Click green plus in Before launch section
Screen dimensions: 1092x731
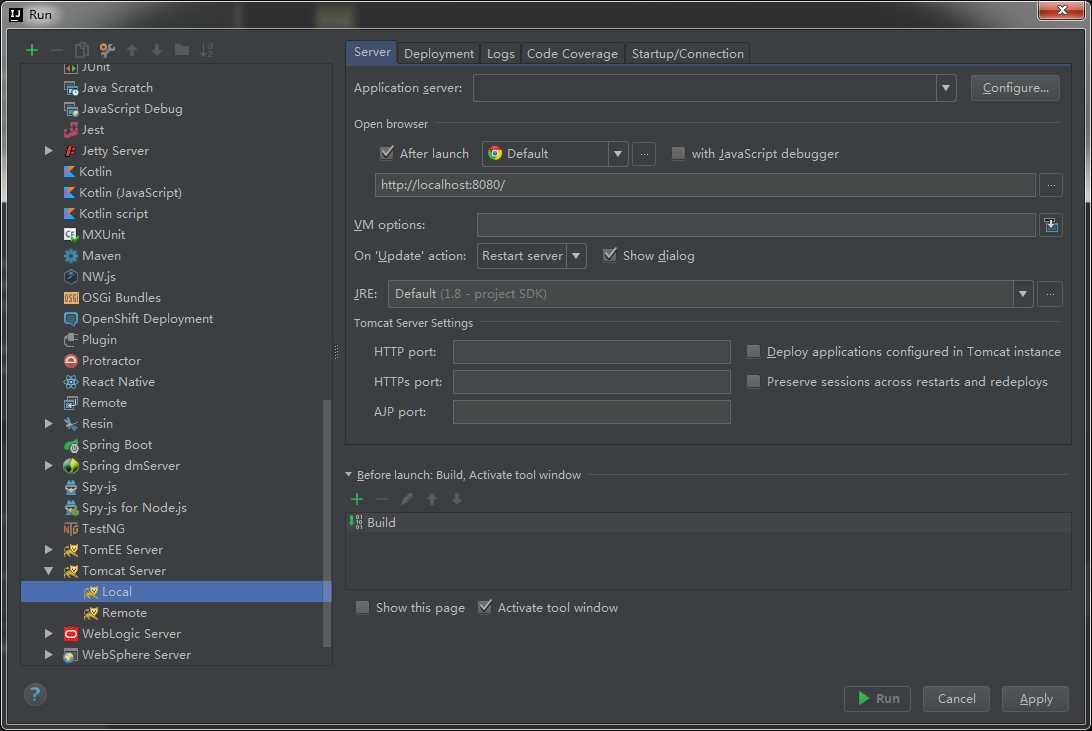(x=357, y=499)
